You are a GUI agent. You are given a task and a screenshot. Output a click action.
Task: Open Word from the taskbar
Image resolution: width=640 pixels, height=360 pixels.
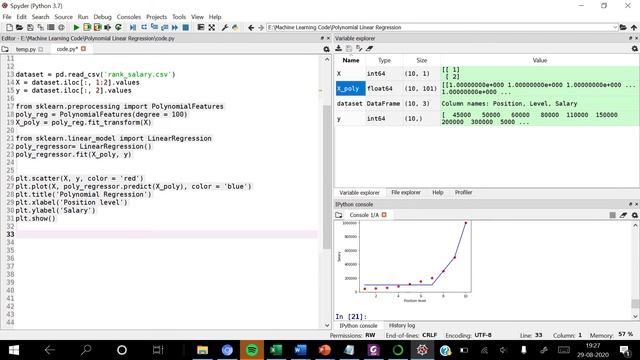tap(300, 350)
